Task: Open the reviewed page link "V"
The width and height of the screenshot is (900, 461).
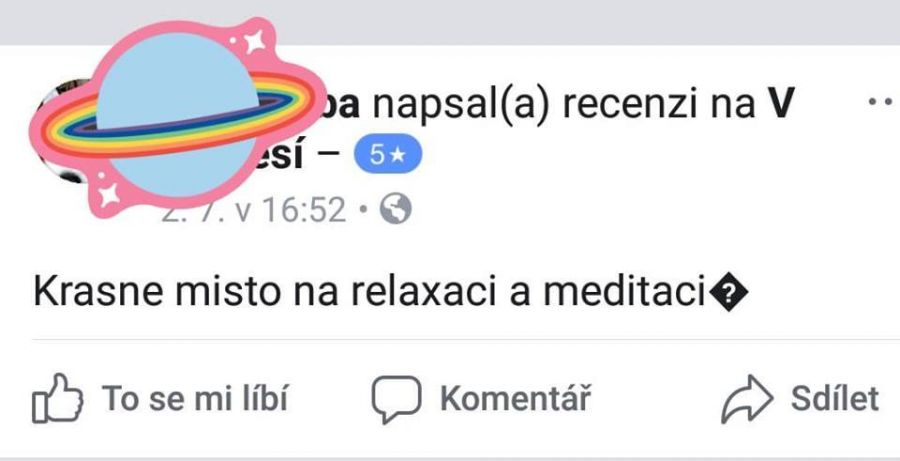Action: point(780,104)
